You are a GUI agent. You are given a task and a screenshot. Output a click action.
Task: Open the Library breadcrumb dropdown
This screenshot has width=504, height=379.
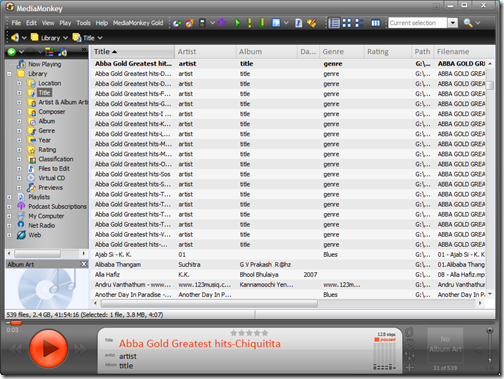[x=65, y=38]
